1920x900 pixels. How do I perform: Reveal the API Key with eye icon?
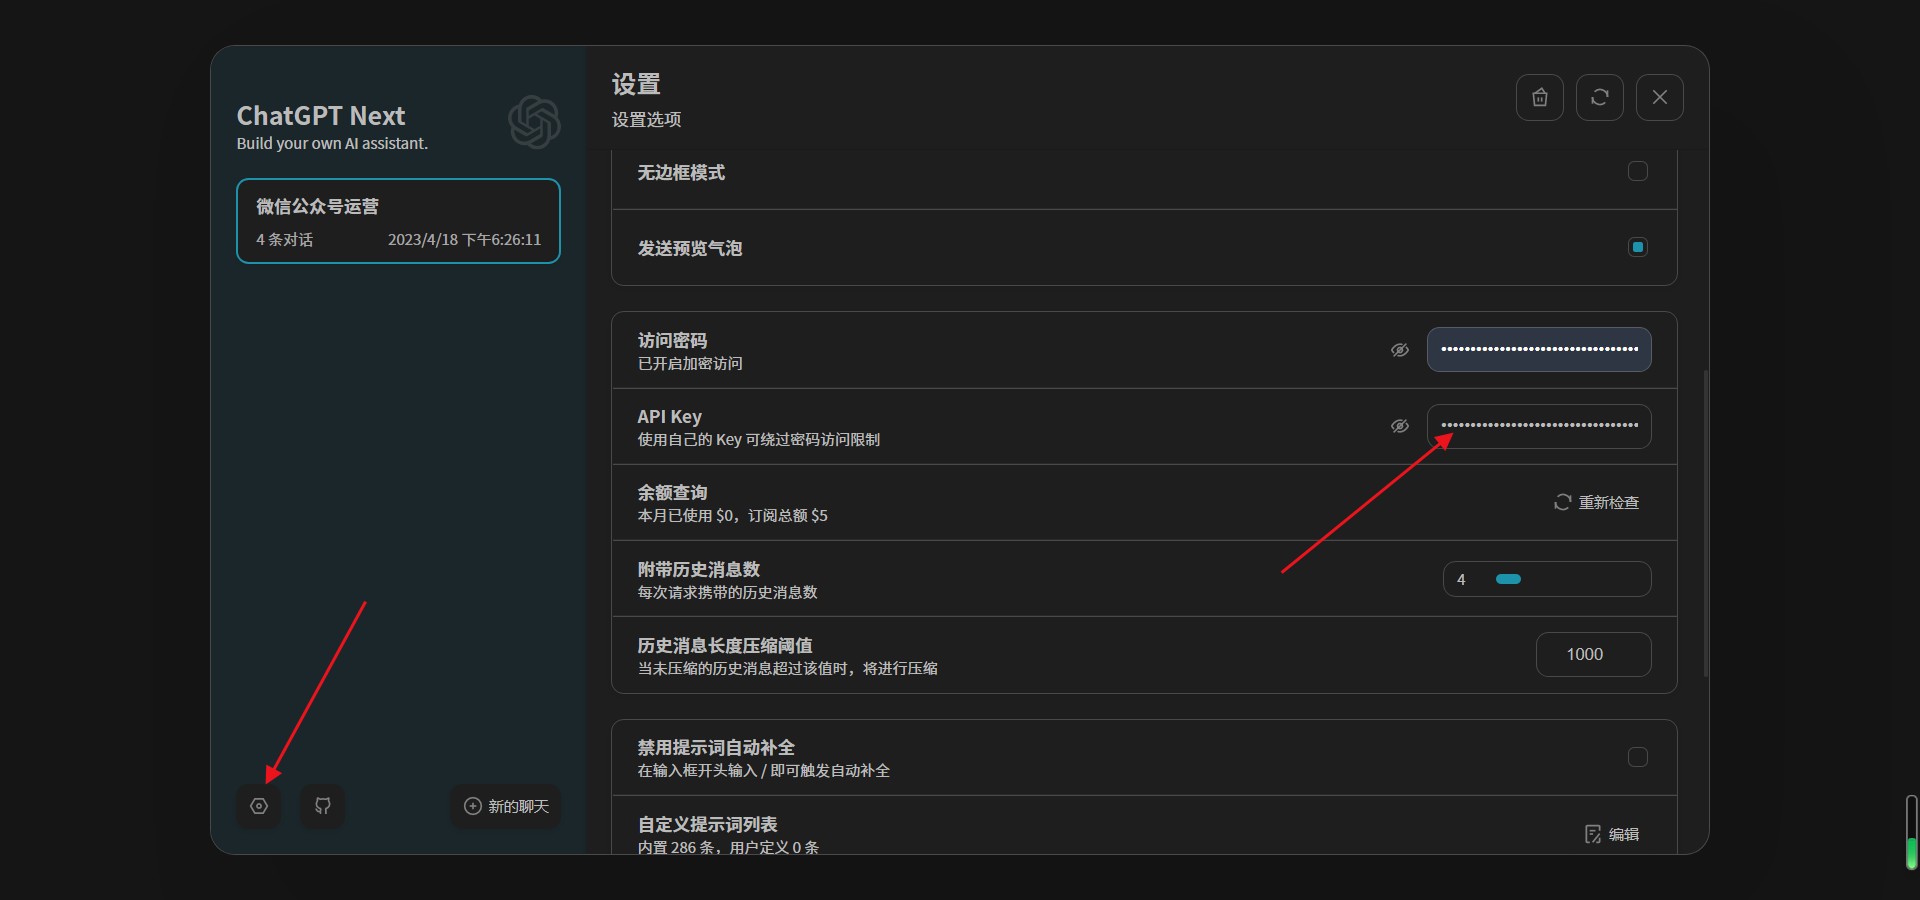1400,426
